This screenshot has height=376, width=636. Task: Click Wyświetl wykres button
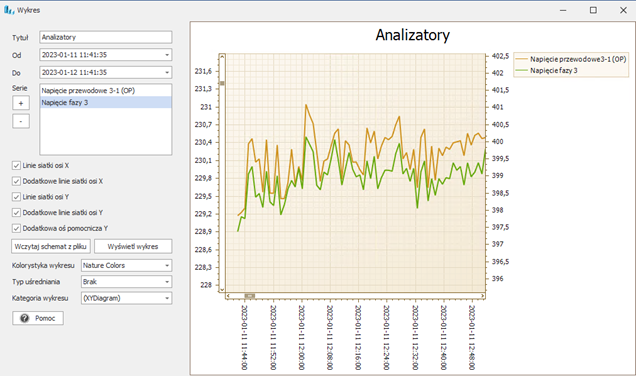point(133,246)
